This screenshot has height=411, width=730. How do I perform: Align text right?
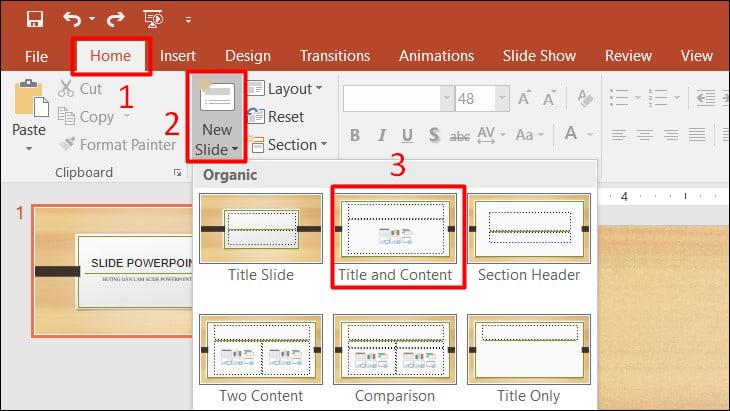[671, 135]
